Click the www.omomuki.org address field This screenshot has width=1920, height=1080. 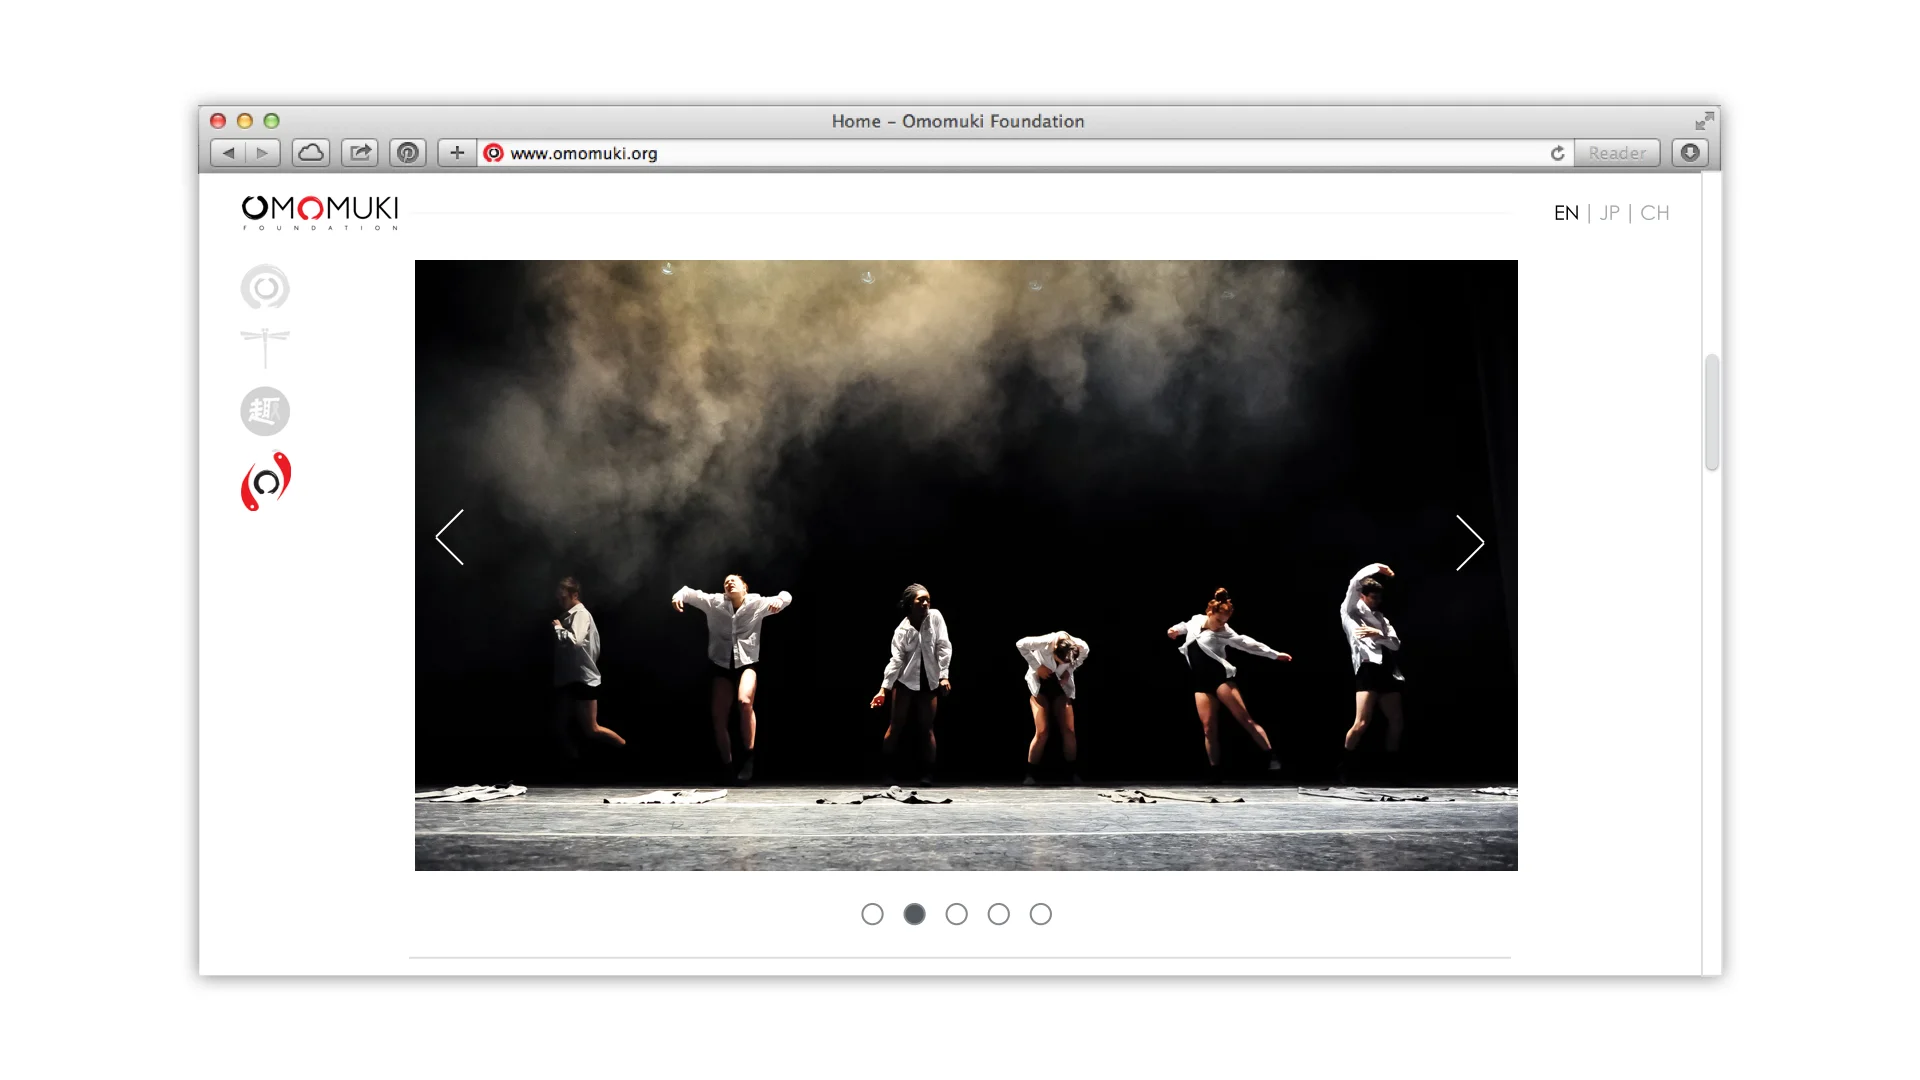click(x=583, y=153)
